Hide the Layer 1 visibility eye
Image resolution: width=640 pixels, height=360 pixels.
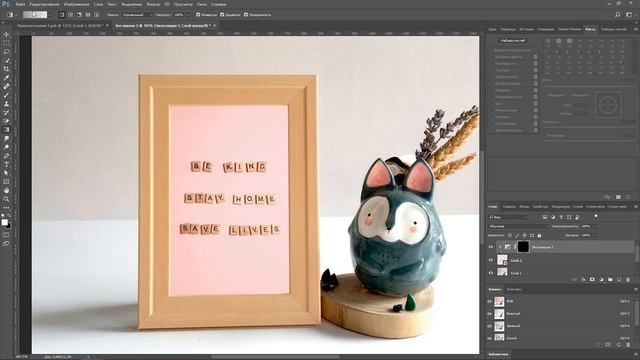pyautogui.click(x=491, y=273)
